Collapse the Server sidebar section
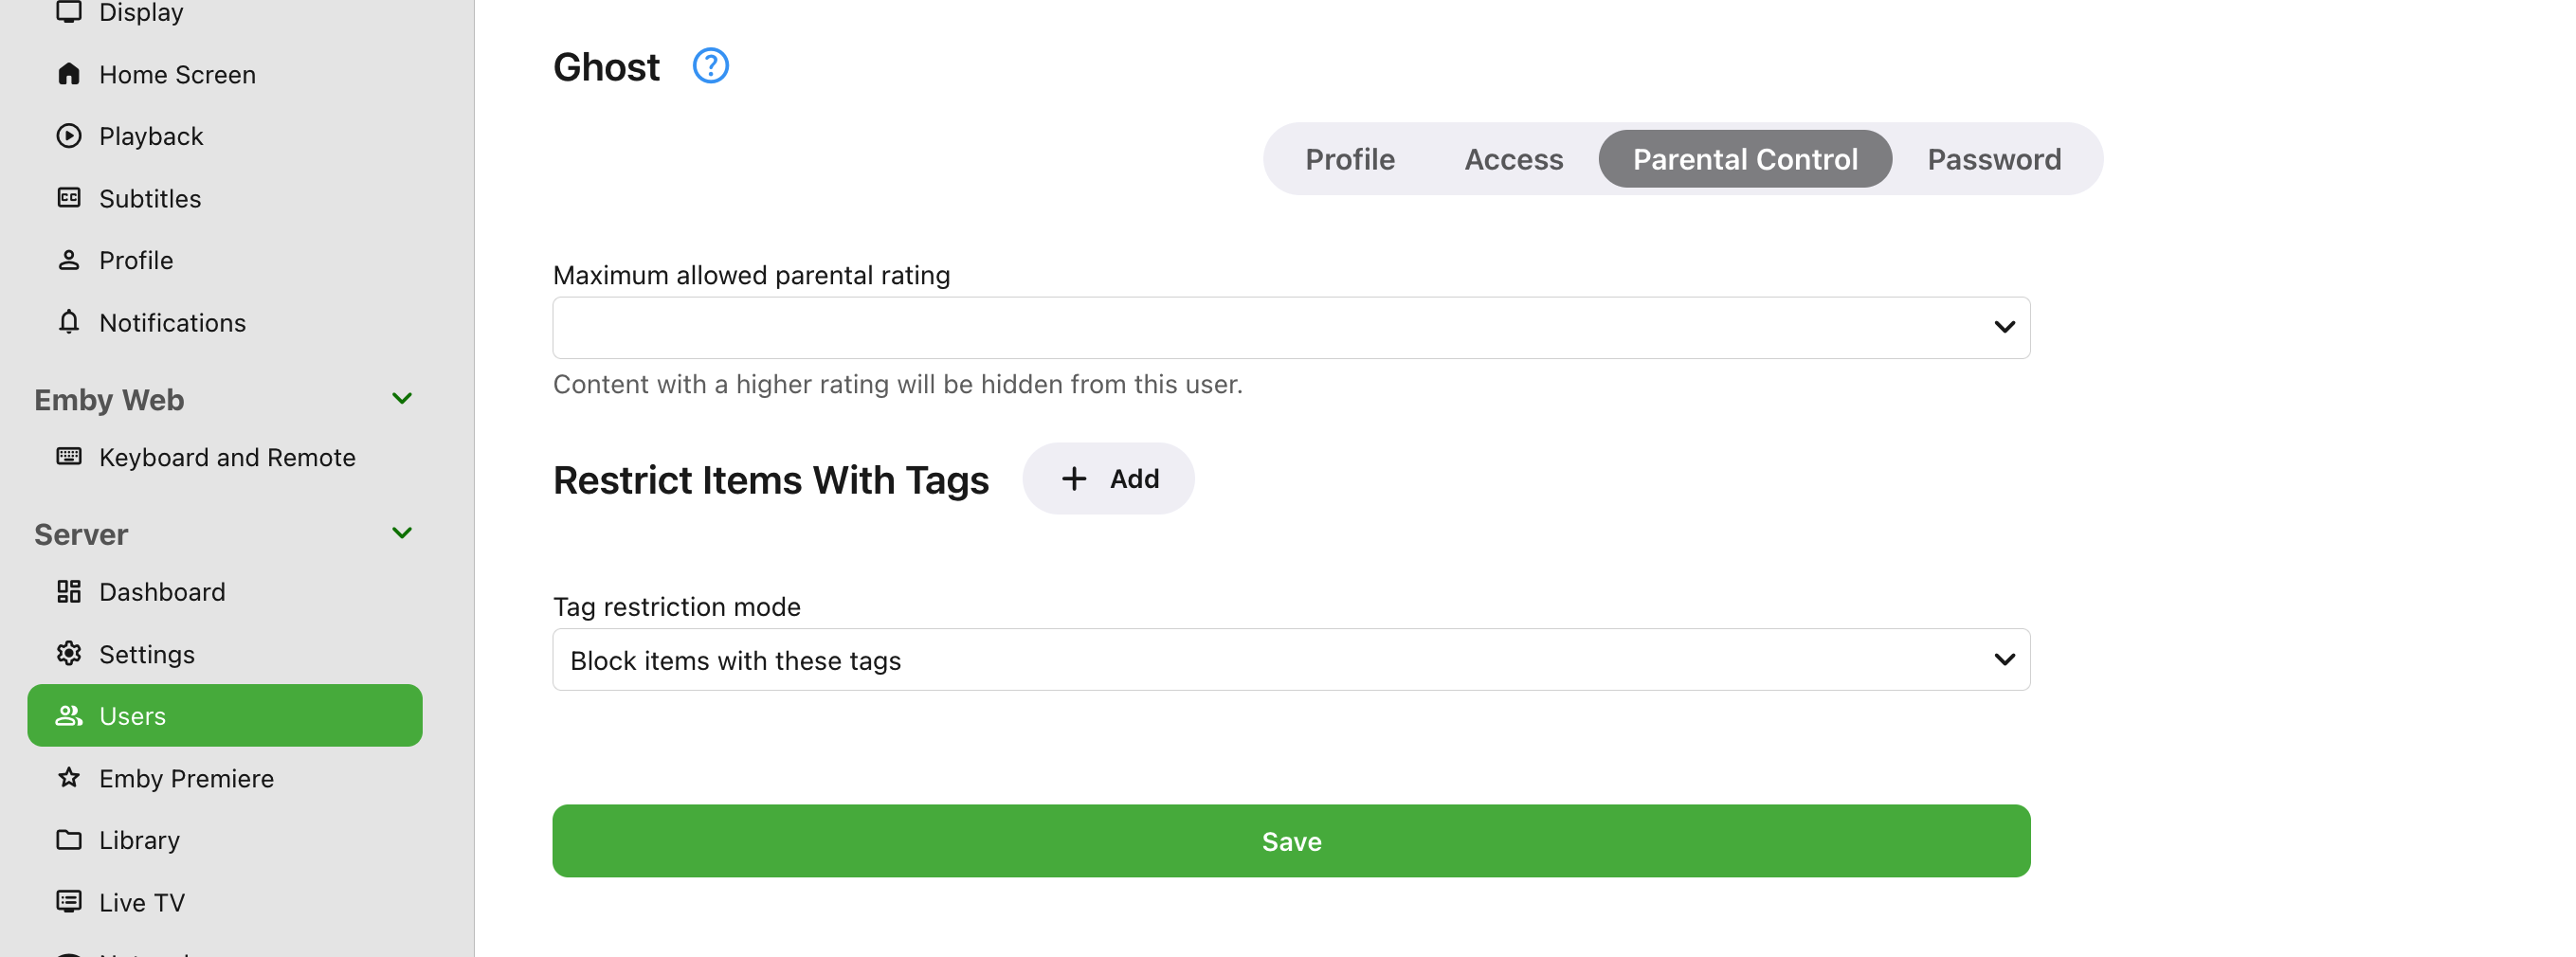 (402, 533)
